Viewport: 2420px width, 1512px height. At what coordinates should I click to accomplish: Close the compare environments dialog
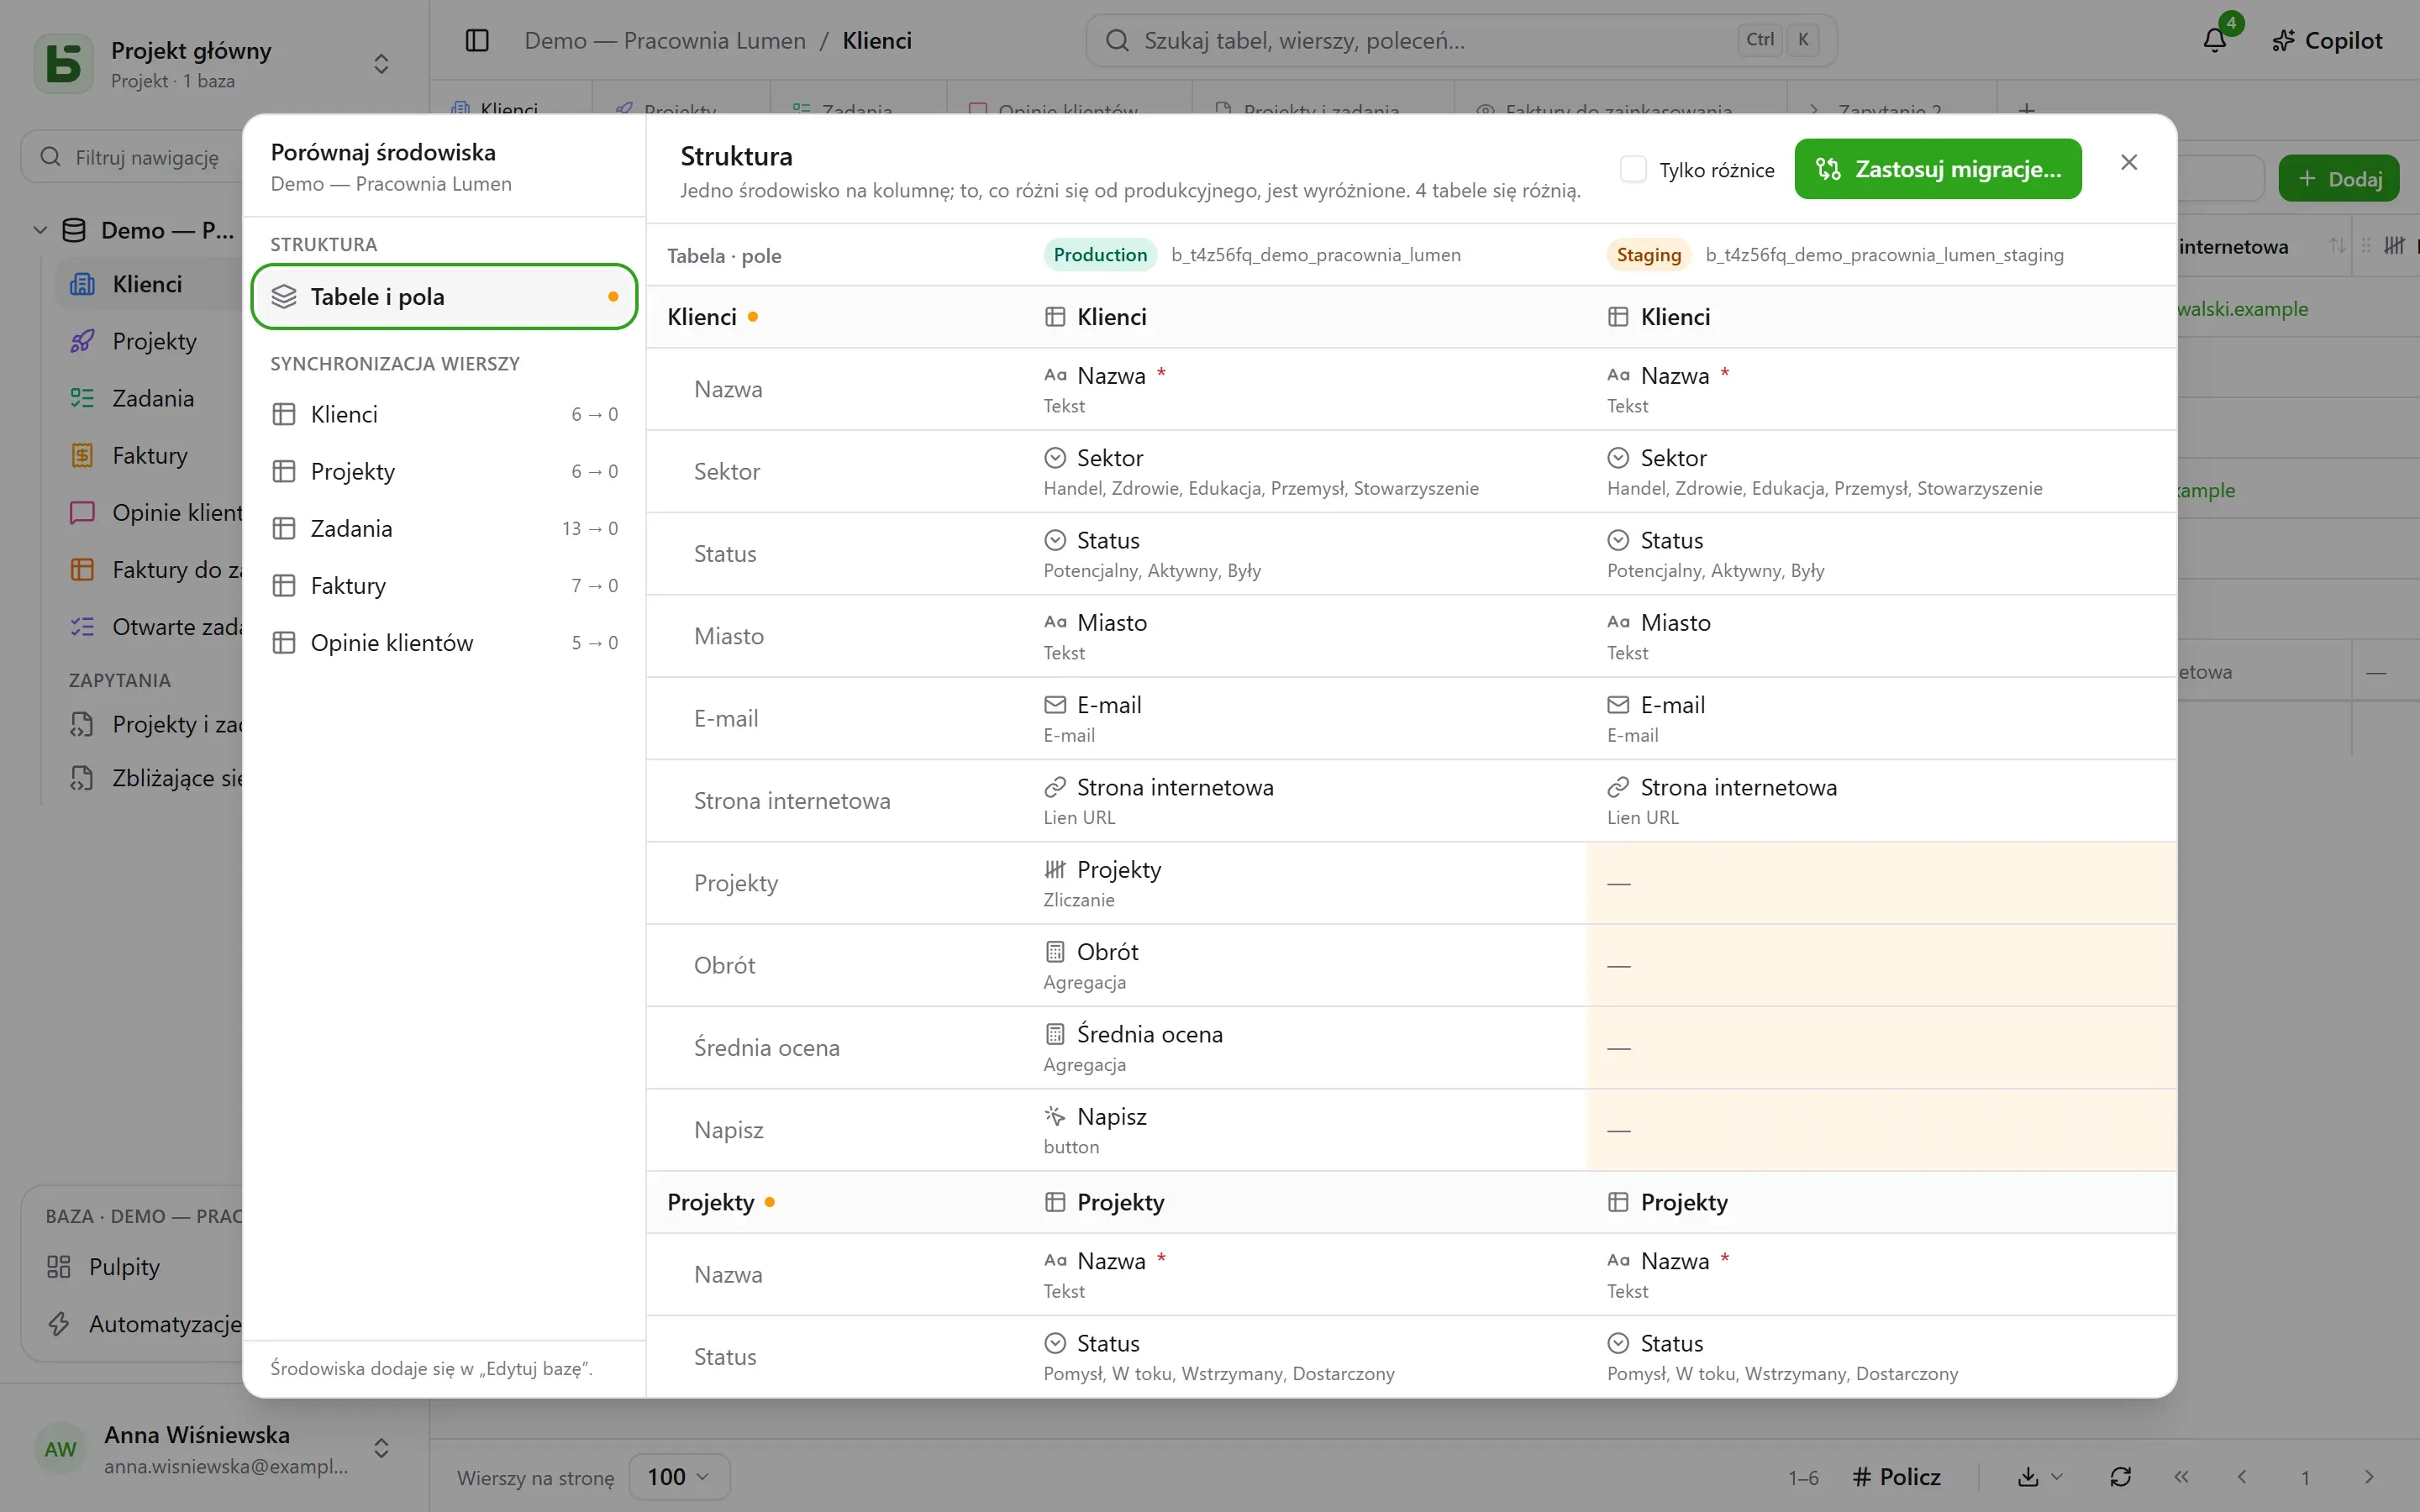pyautogui.click(x=2129, y=162)
